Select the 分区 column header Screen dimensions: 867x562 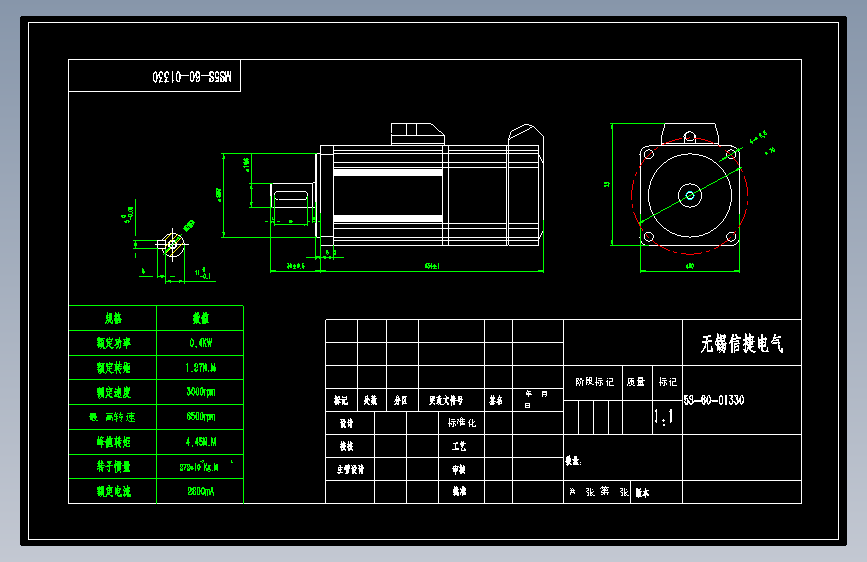click(401, 400)
